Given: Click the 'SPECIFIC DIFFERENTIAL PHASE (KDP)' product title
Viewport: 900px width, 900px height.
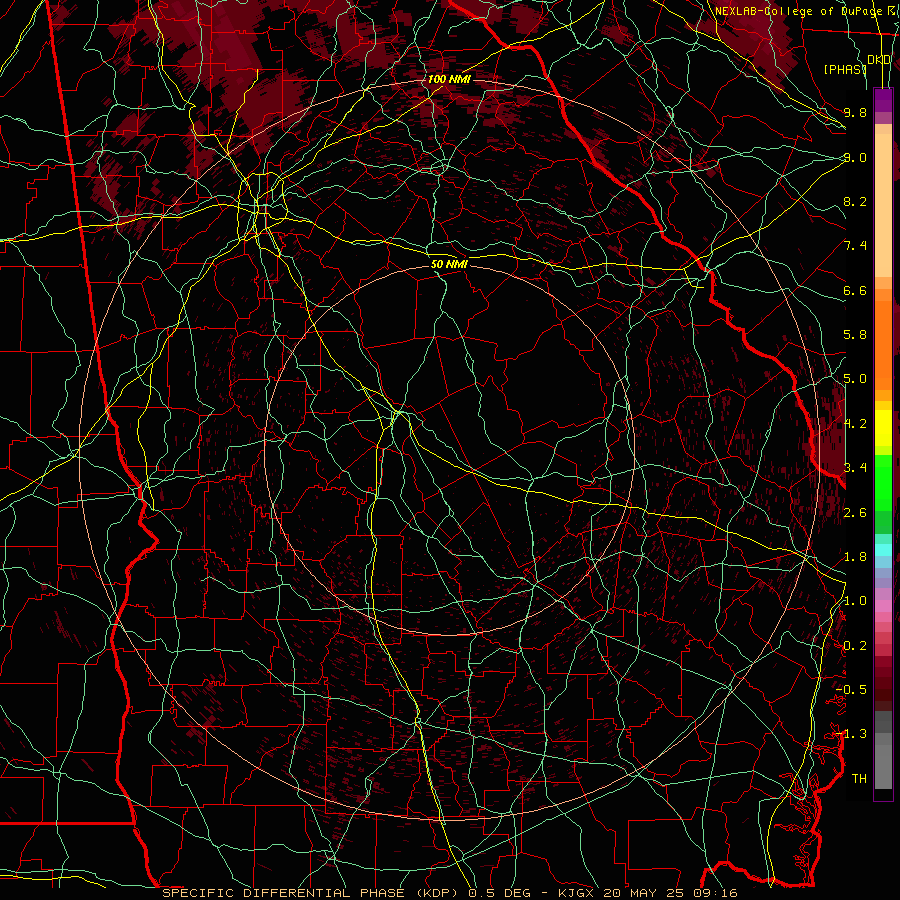Looking at the screenshot, I should pyautogui.click(x=311, y=893).
